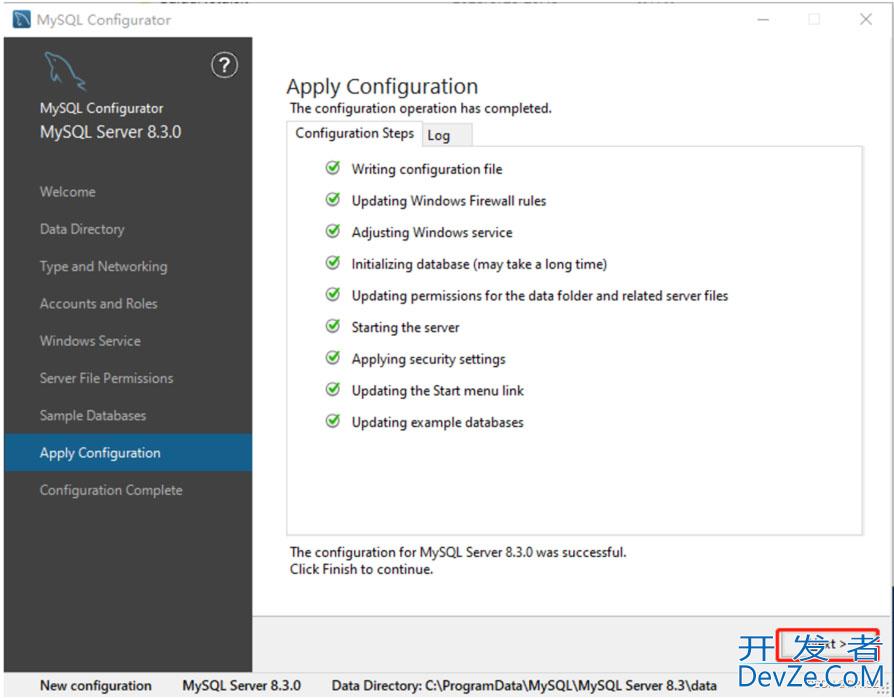Click check icon beside Updating permissions step
This screenshot has width=894, height=698.
332,295
